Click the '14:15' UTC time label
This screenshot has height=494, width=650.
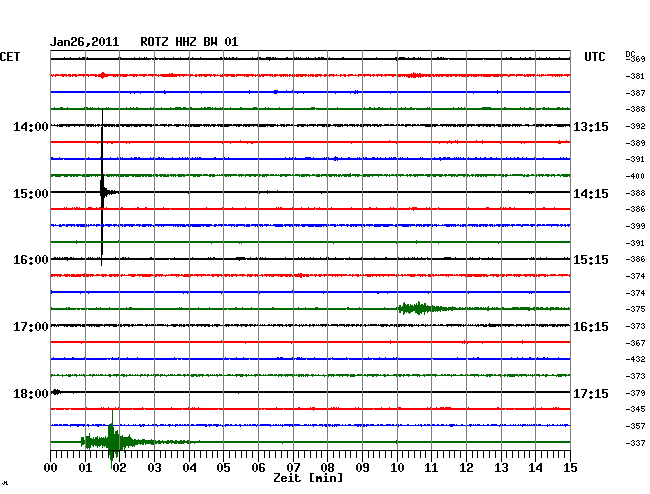(x=591, y=194)
